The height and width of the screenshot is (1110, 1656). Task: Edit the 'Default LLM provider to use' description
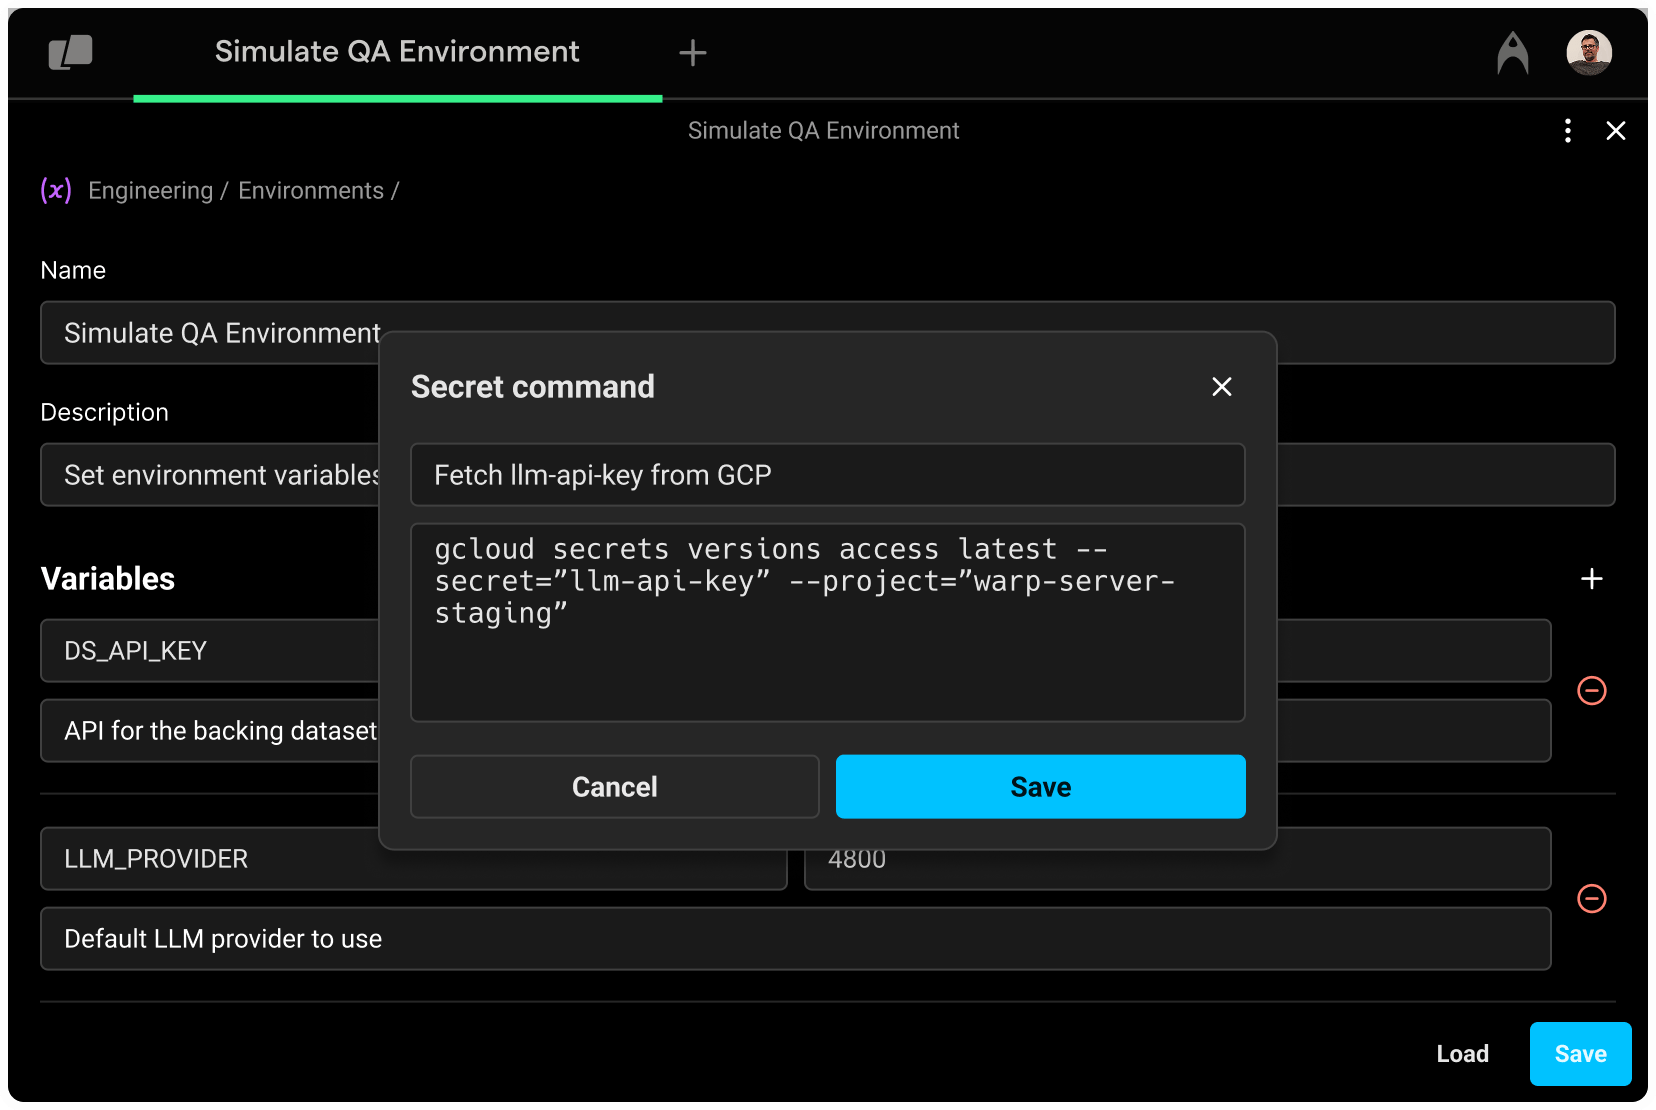tap(795, 939)
